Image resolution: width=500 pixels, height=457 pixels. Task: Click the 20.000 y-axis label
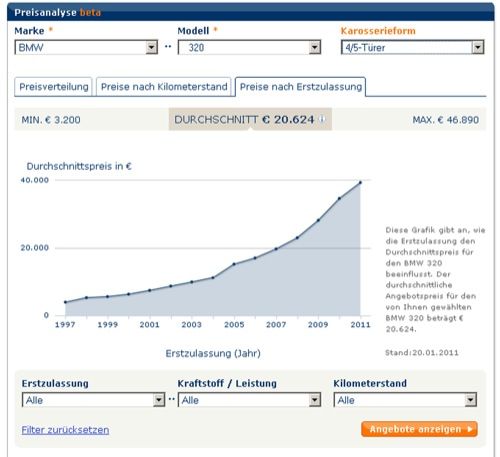click(x=35, y=248)
